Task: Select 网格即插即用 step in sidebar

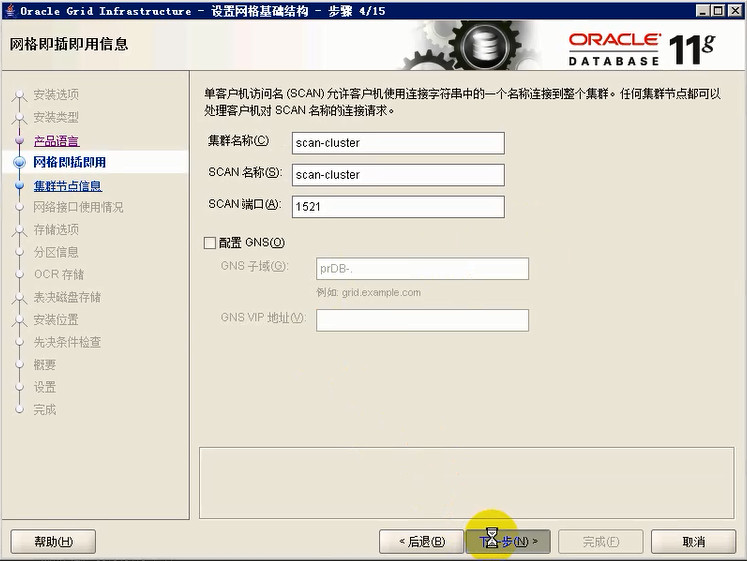Action: tap(70, 162)
